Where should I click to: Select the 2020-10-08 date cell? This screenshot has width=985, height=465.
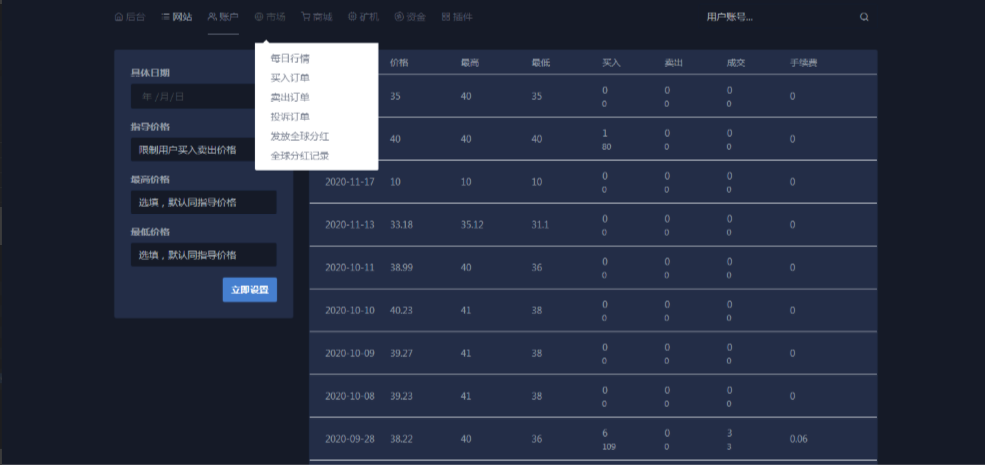coord(349,396)
